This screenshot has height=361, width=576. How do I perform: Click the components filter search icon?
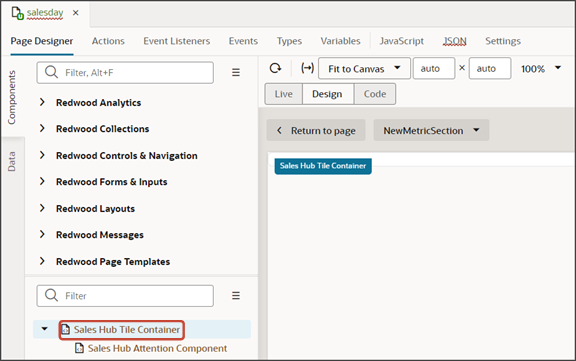point(51,72)
